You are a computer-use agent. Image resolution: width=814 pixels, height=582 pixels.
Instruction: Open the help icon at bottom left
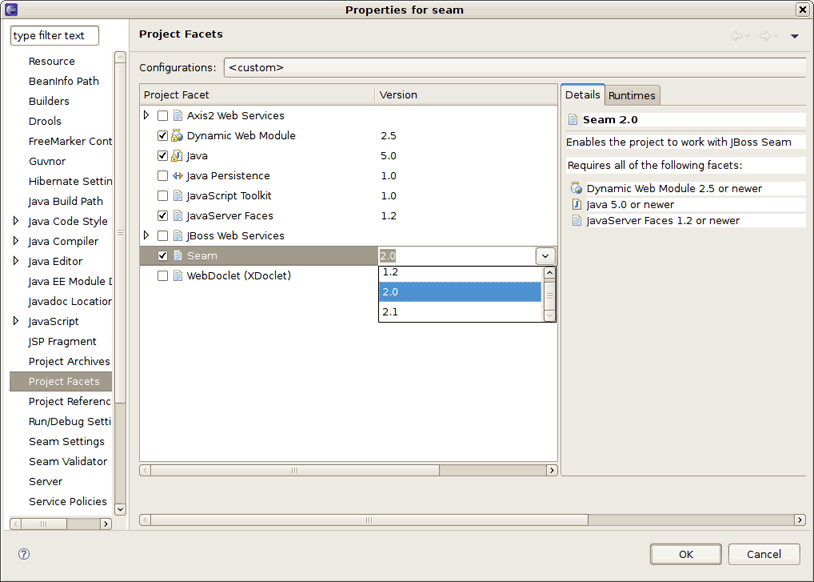23,554
